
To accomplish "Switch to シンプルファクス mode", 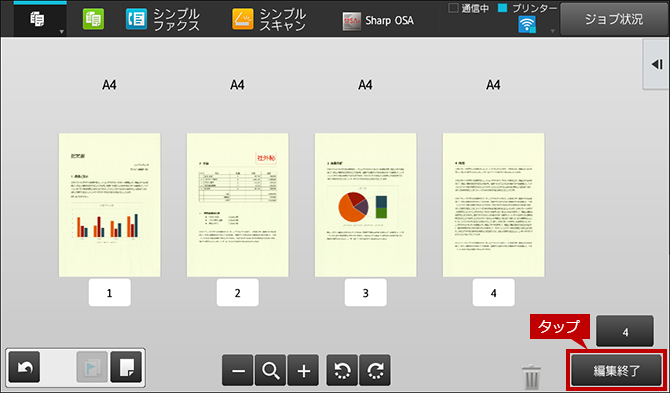I will click(x=164, y=20).
